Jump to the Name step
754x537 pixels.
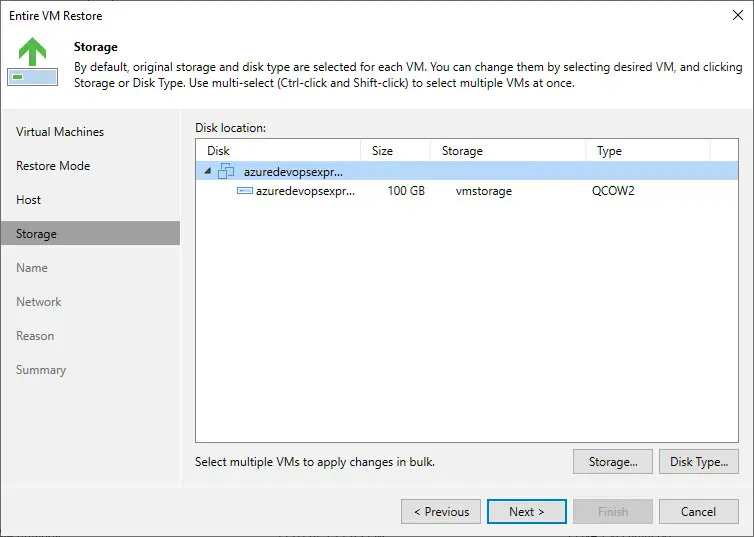point(32,268)
